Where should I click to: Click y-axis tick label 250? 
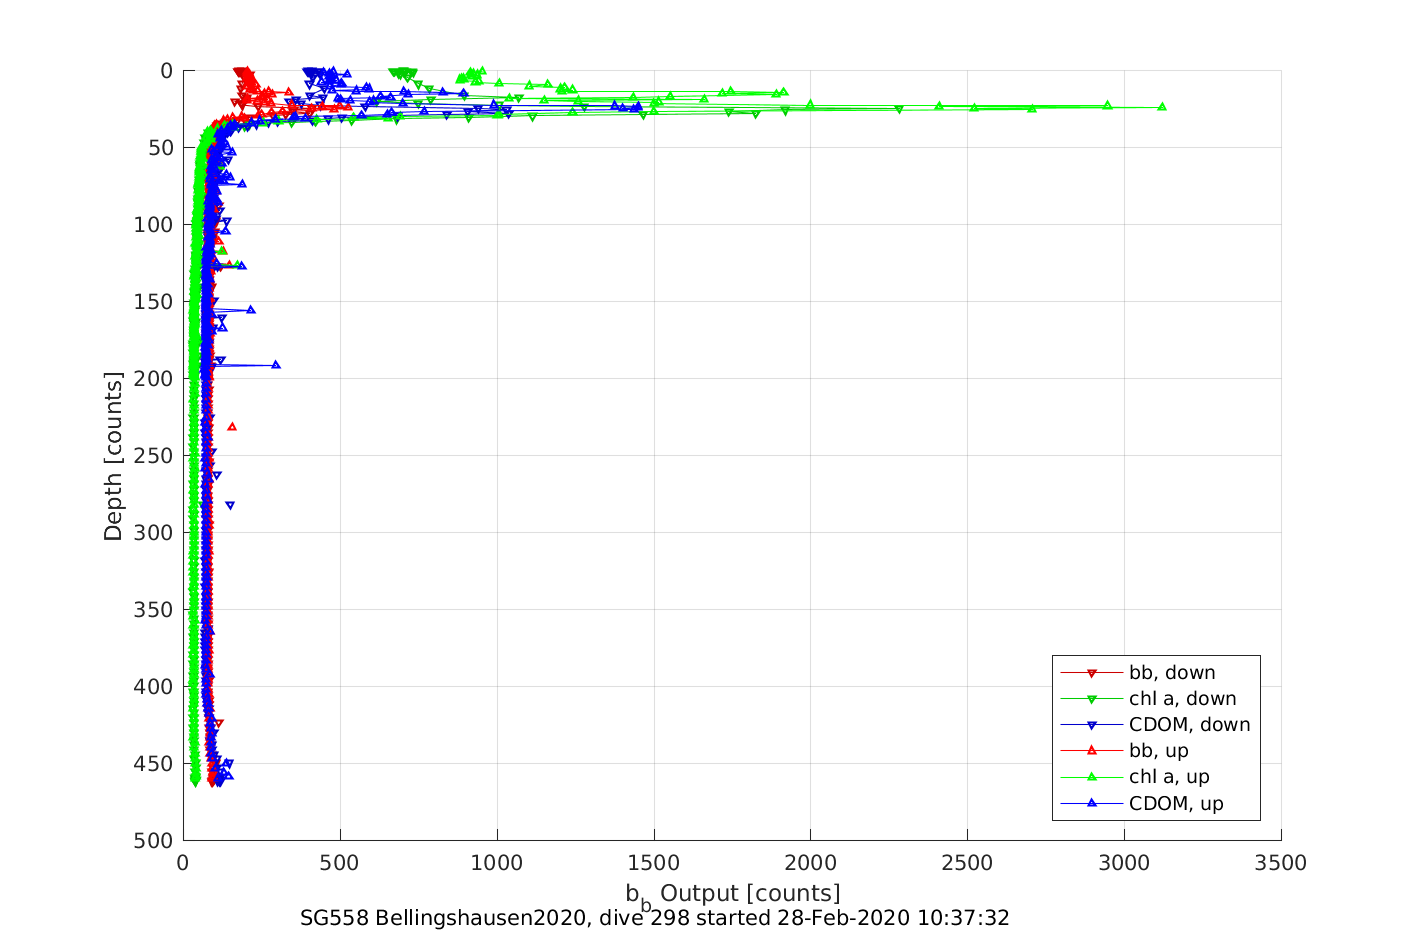pyautogui.click(x=154, y=456)
